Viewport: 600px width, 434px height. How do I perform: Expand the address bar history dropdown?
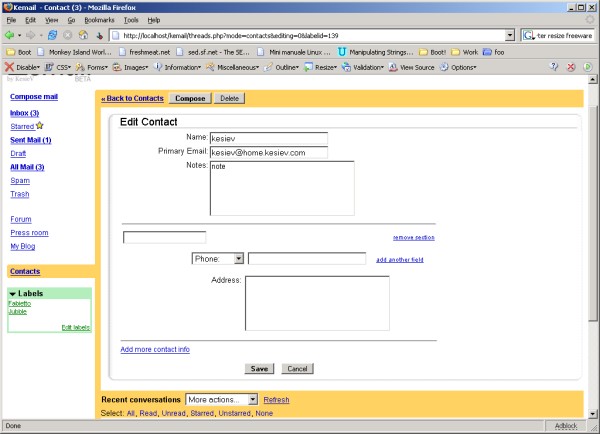coord(510,36)
